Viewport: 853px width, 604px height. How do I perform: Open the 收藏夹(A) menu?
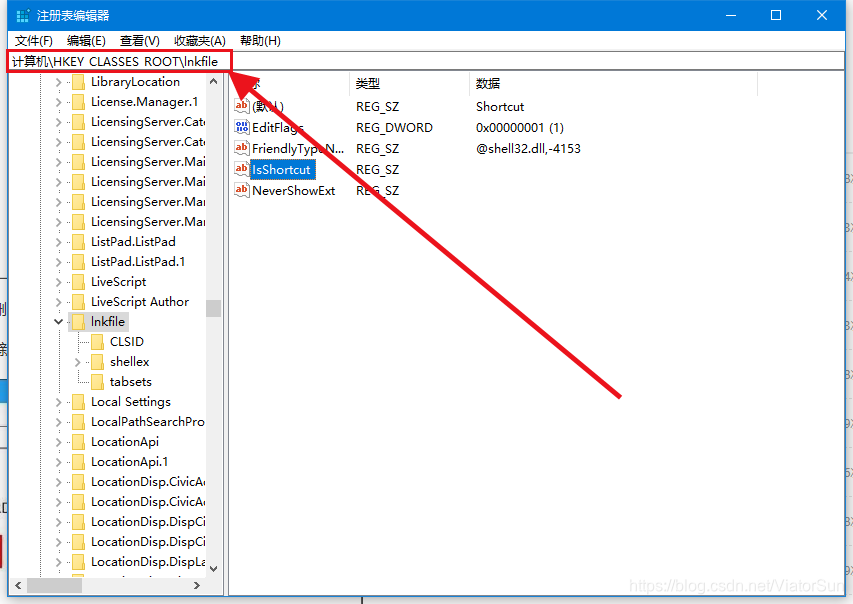[x=200, y=41]
